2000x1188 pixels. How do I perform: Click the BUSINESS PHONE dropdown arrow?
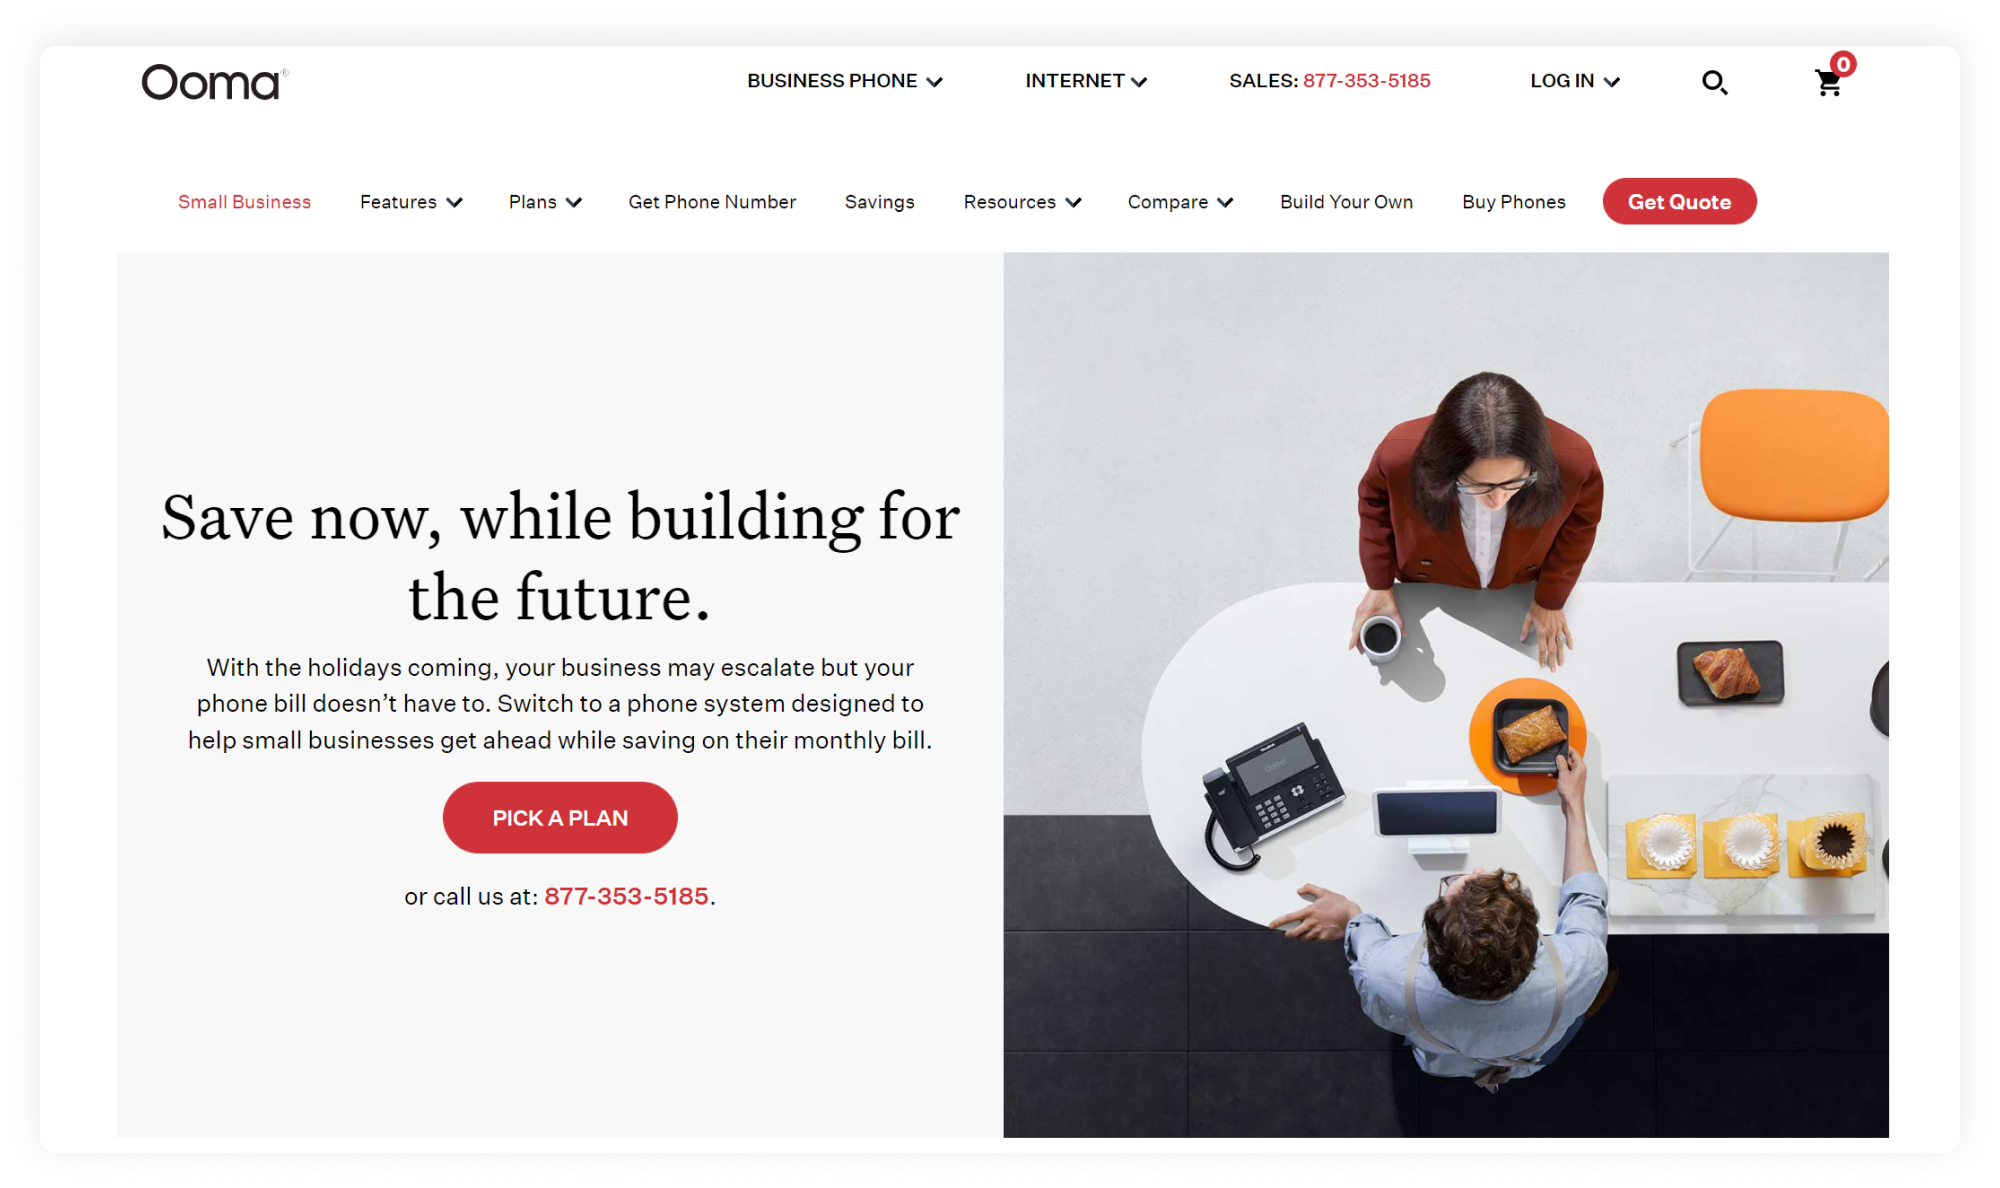tap(938, 81)
